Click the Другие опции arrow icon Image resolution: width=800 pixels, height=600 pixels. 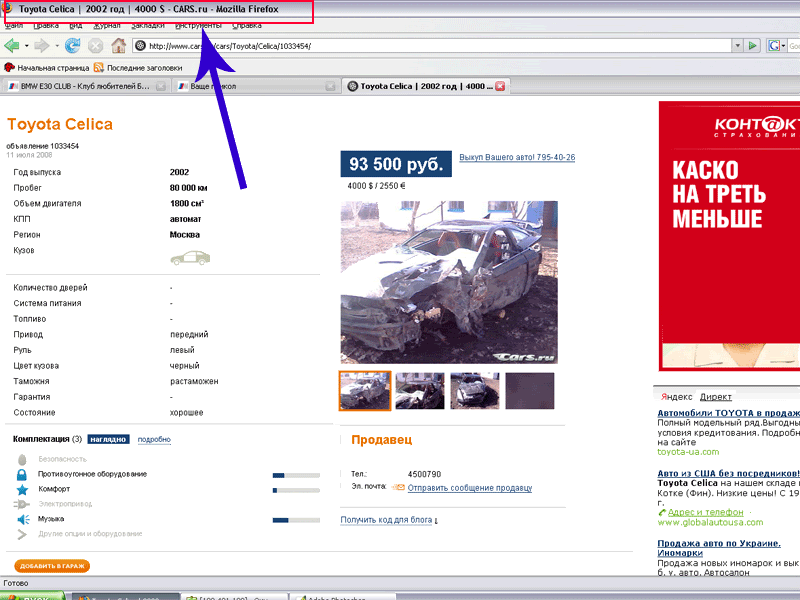point(22,534)
